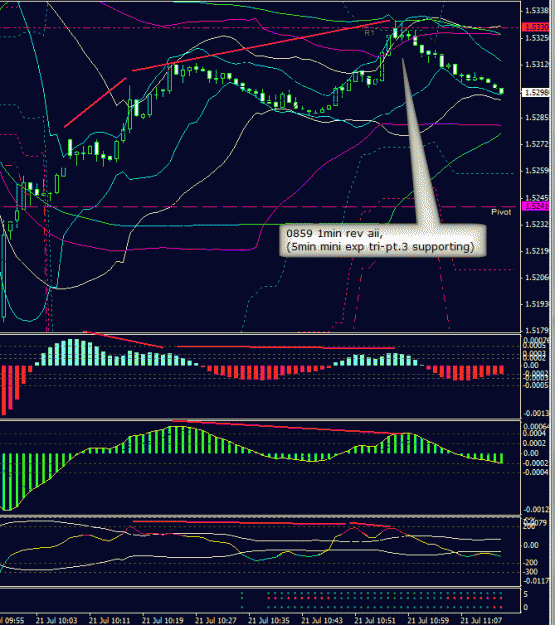Image resolution: width=555 pixels, height=625 pixels.
Task: Select the dashed magenta Pivot horizontal line
Action: click(x=261, y=207)
